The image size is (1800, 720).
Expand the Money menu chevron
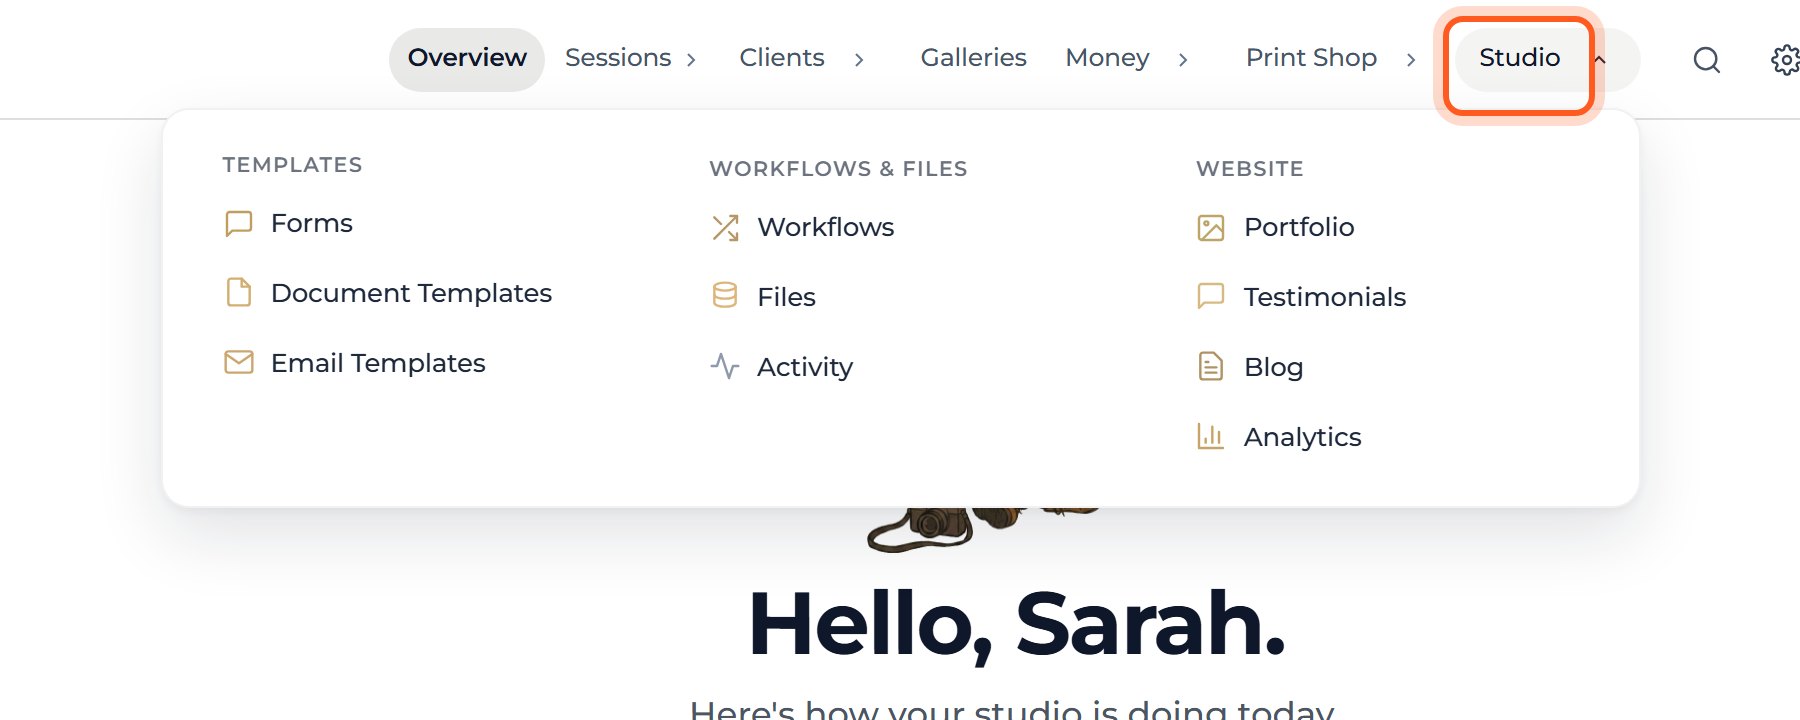pyautogui.click(x=1183, y=60)
